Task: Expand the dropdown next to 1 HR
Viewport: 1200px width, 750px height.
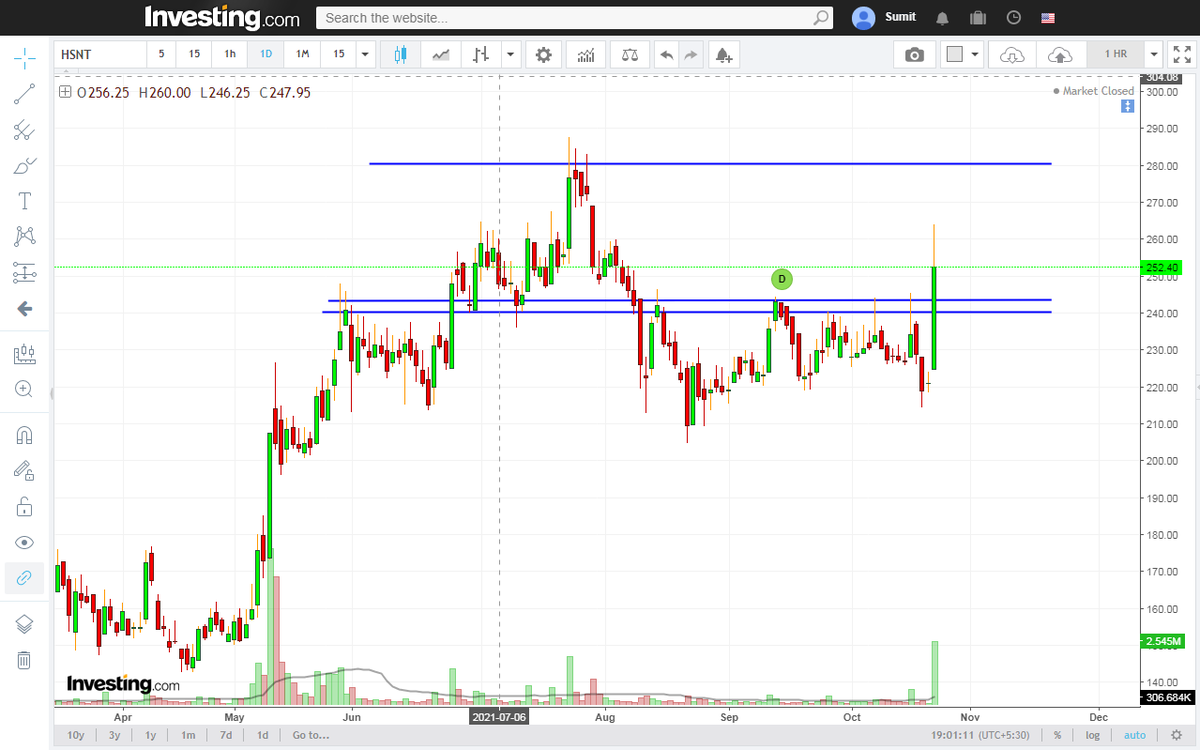Action: click(1153, 54)
